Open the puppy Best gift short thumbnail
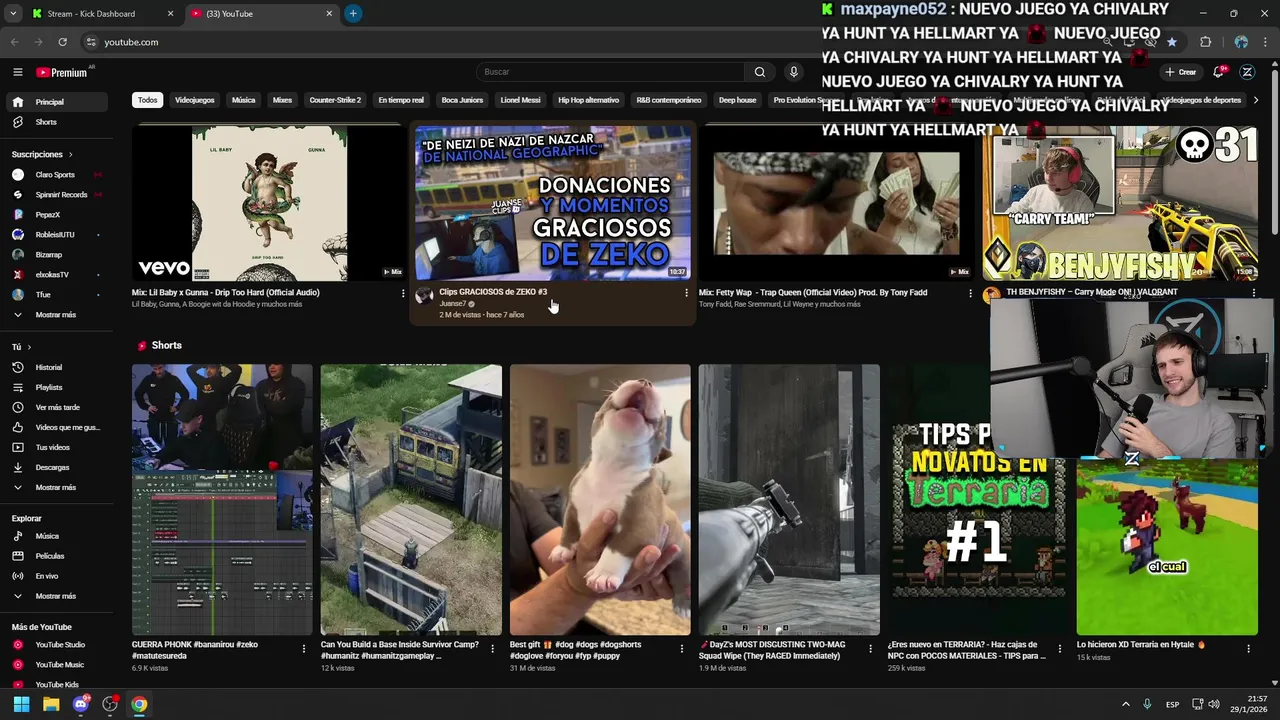This screenshot has height=720, width=1280. point(600,500)
